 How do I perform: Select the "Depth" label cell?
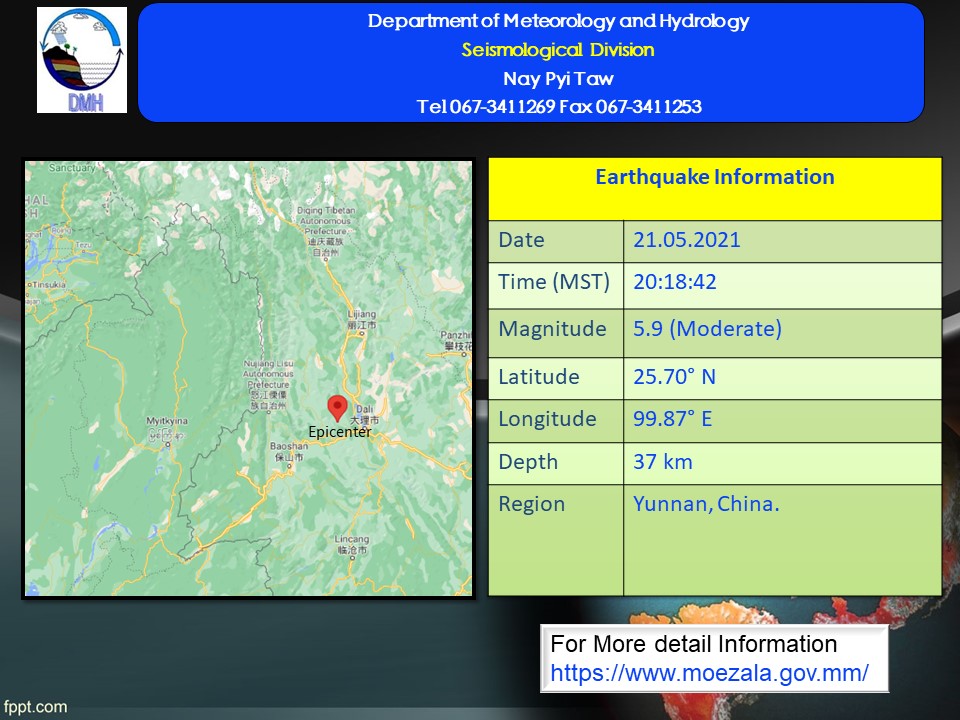click(x=556, y=463)
